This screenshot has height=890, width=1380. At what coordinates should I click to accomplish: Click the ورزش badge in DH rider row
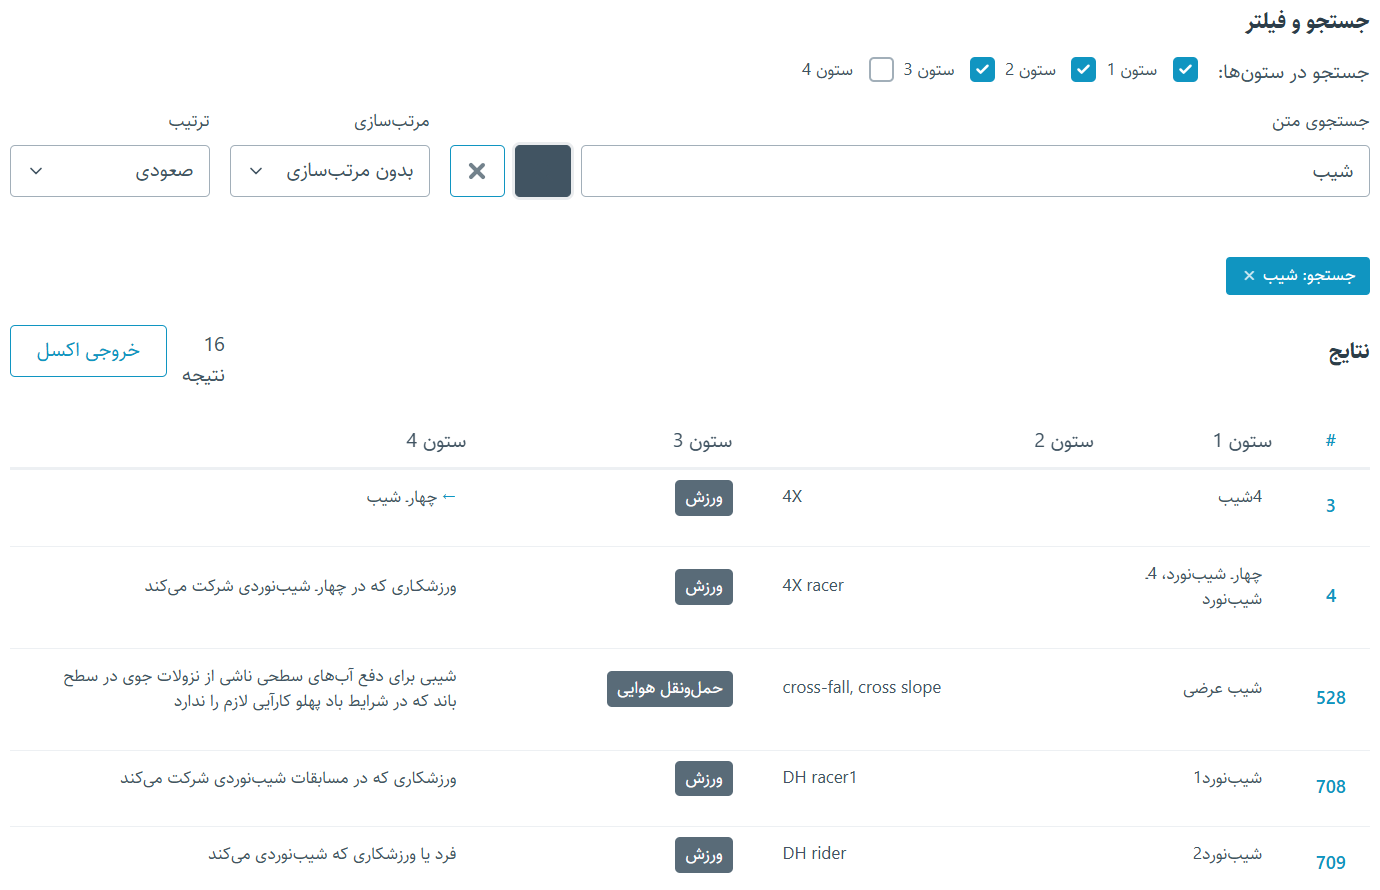point(703,855)
